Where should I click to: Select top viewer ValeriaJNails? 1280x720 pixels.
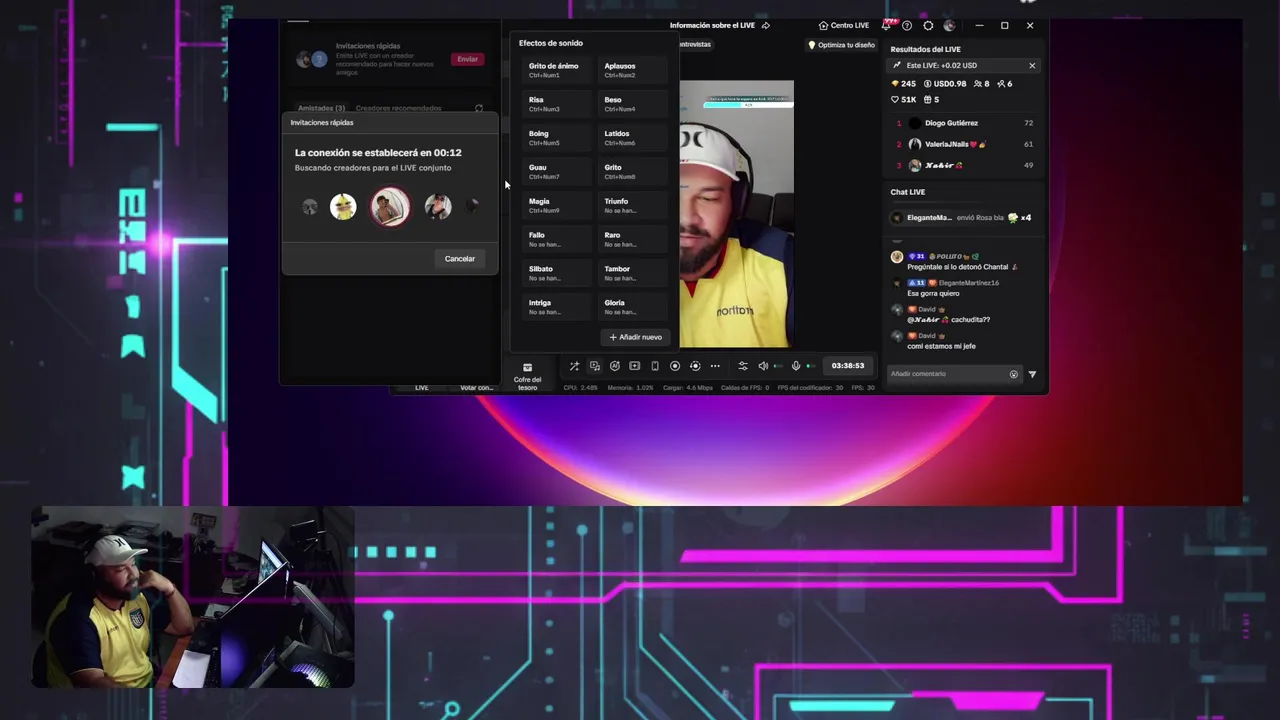click(963, 144)
